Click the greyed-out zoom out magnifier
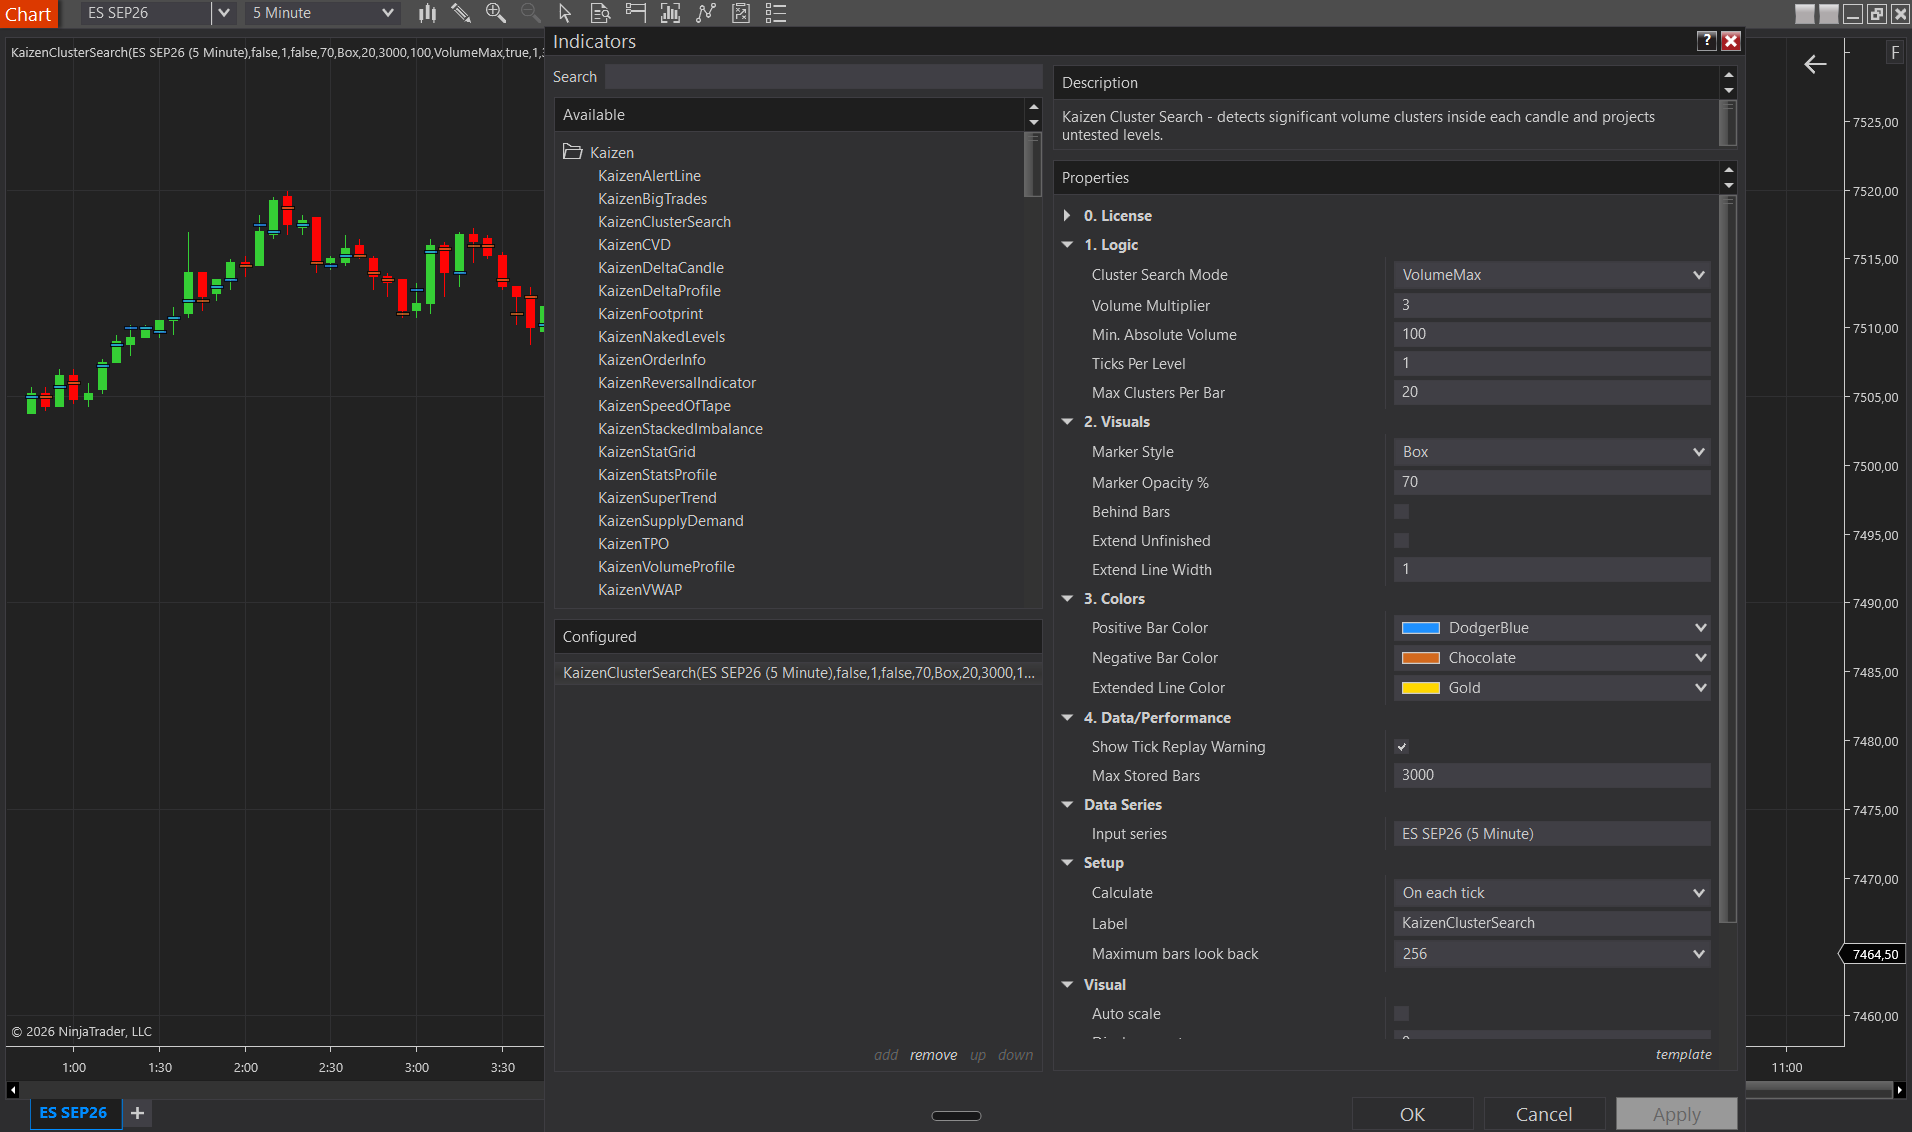 (530, 13)
